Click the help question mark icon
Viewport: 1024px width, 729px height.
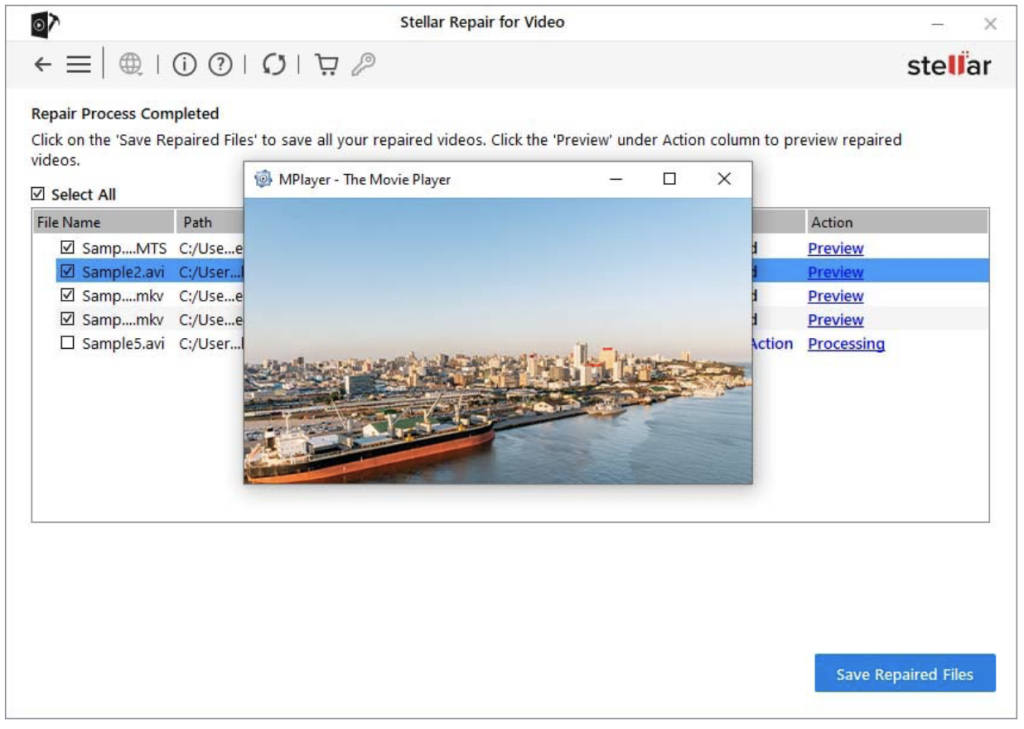(x=220, y=65)
